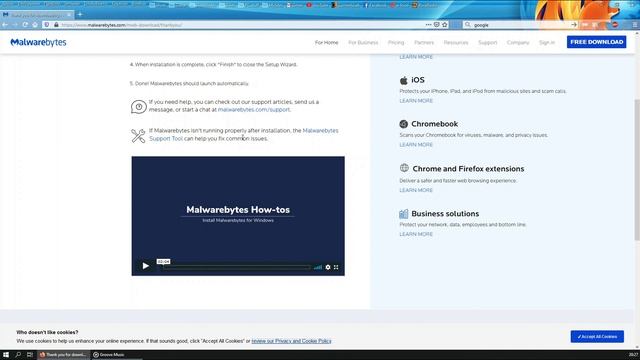Bookmark this page with the star
The height and width of the screenshot is (360, 640).
[x=445, y=25]
